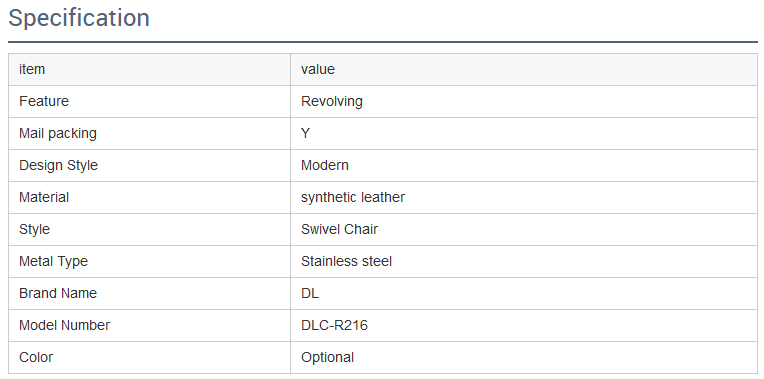This screenshot has width=764, height=379.
Task: Select the Style row label
Action: click(150, 229)
